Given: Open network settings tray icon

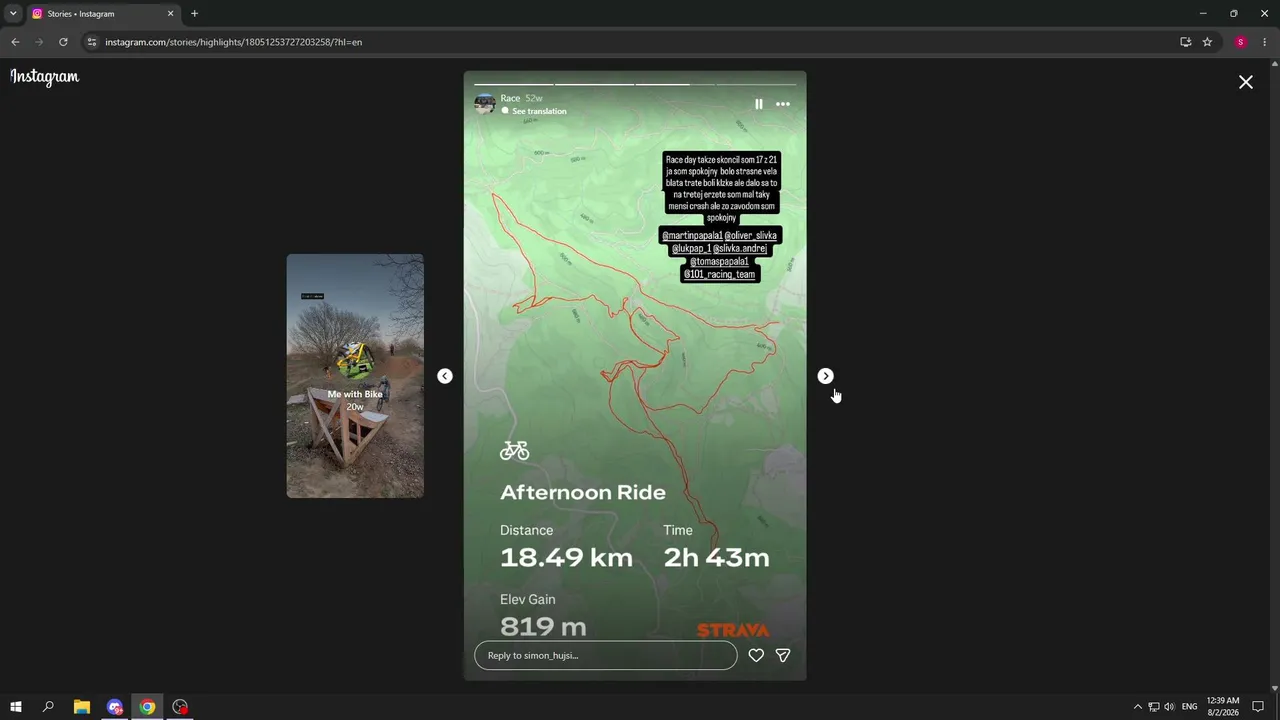Looking at the screenshot, I should point(1153,707).
